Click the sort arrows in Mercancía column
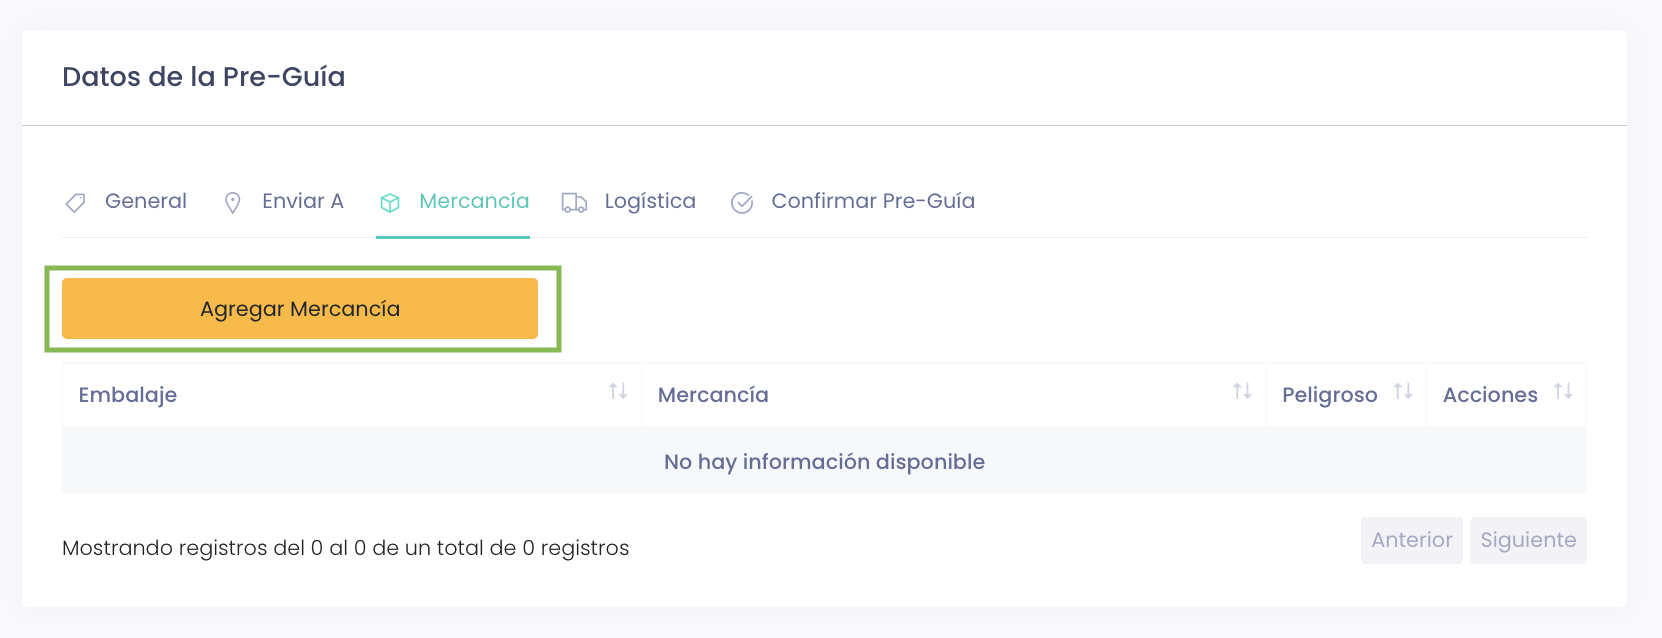The image size is (1662, 638). click(1242, 392)
